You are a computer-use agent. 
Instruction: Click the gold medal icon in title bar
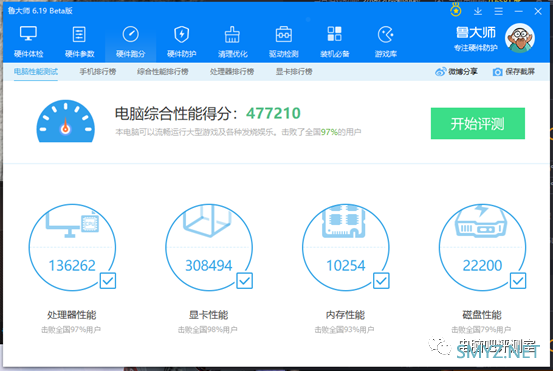(x=456, y=10)
